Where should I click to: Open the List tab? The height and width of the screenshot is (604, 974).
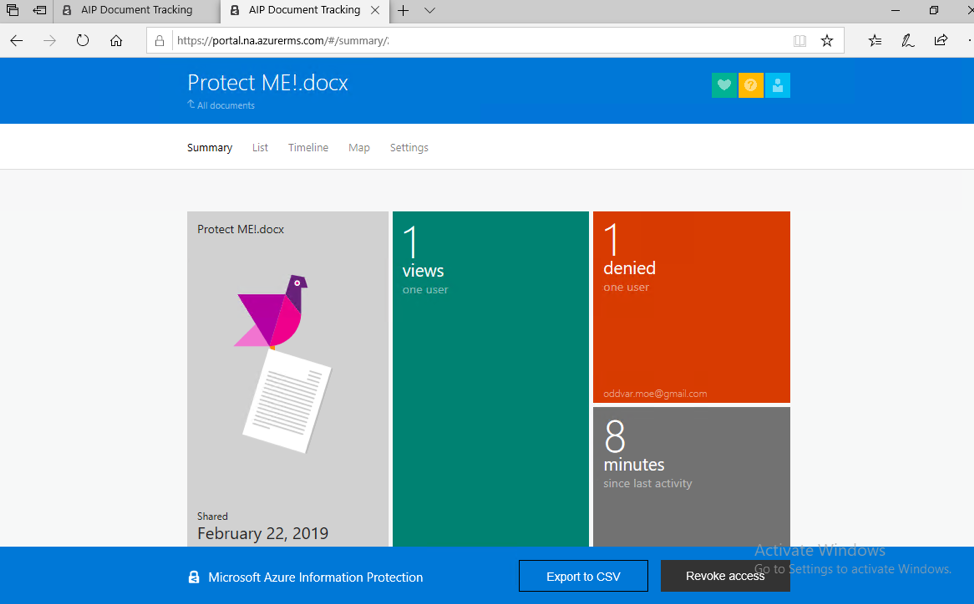pyautogui.click(x=260, y=147)
